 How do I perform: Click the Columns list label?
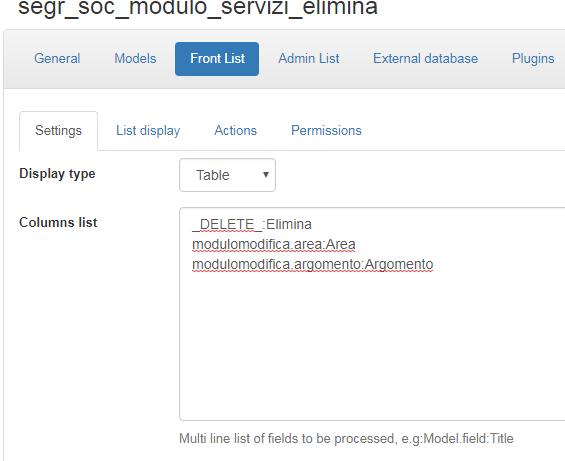(x=58, y=222)
